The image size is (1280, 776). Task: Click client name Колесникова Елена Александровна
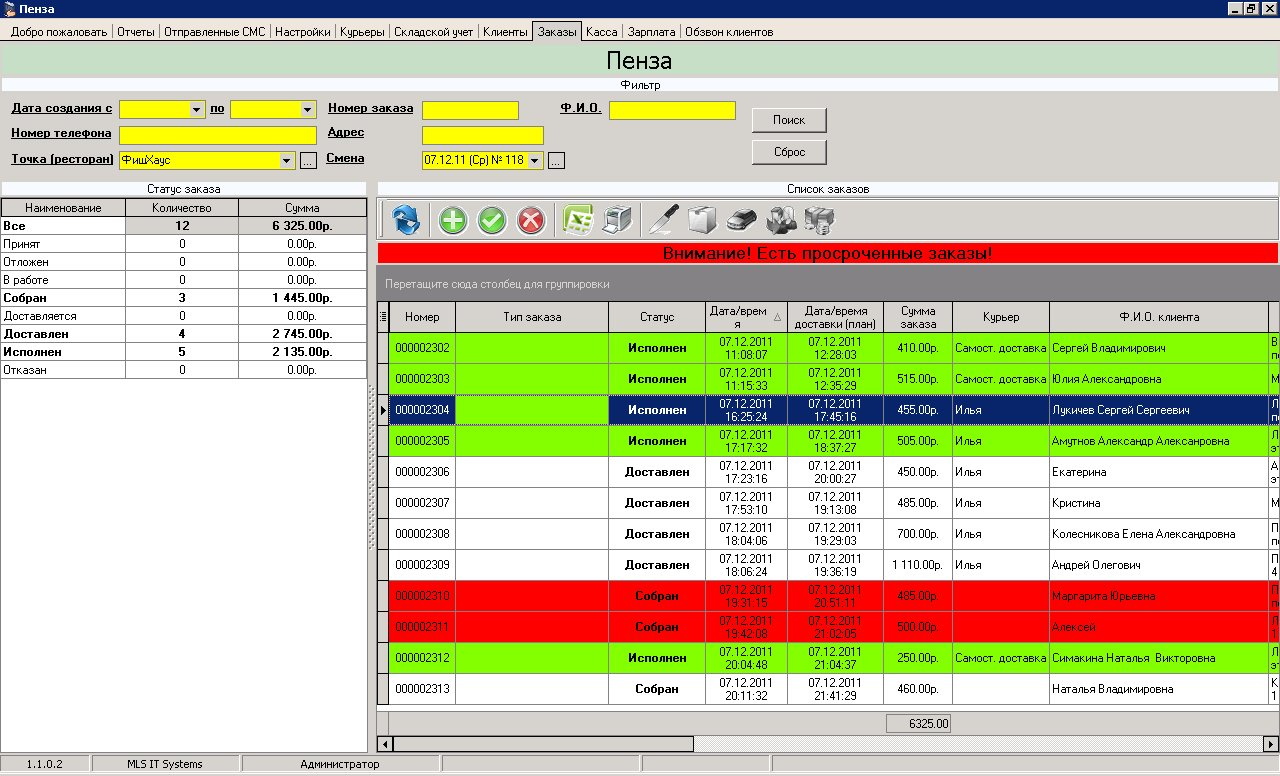[x=1143, y=534]
